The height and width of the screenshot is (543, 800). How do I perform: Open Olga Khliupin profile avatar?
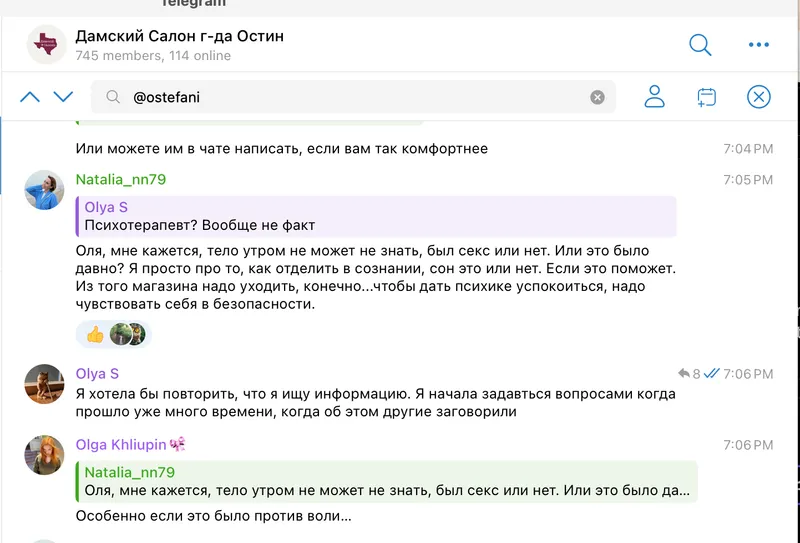click(x=44, y=455)
